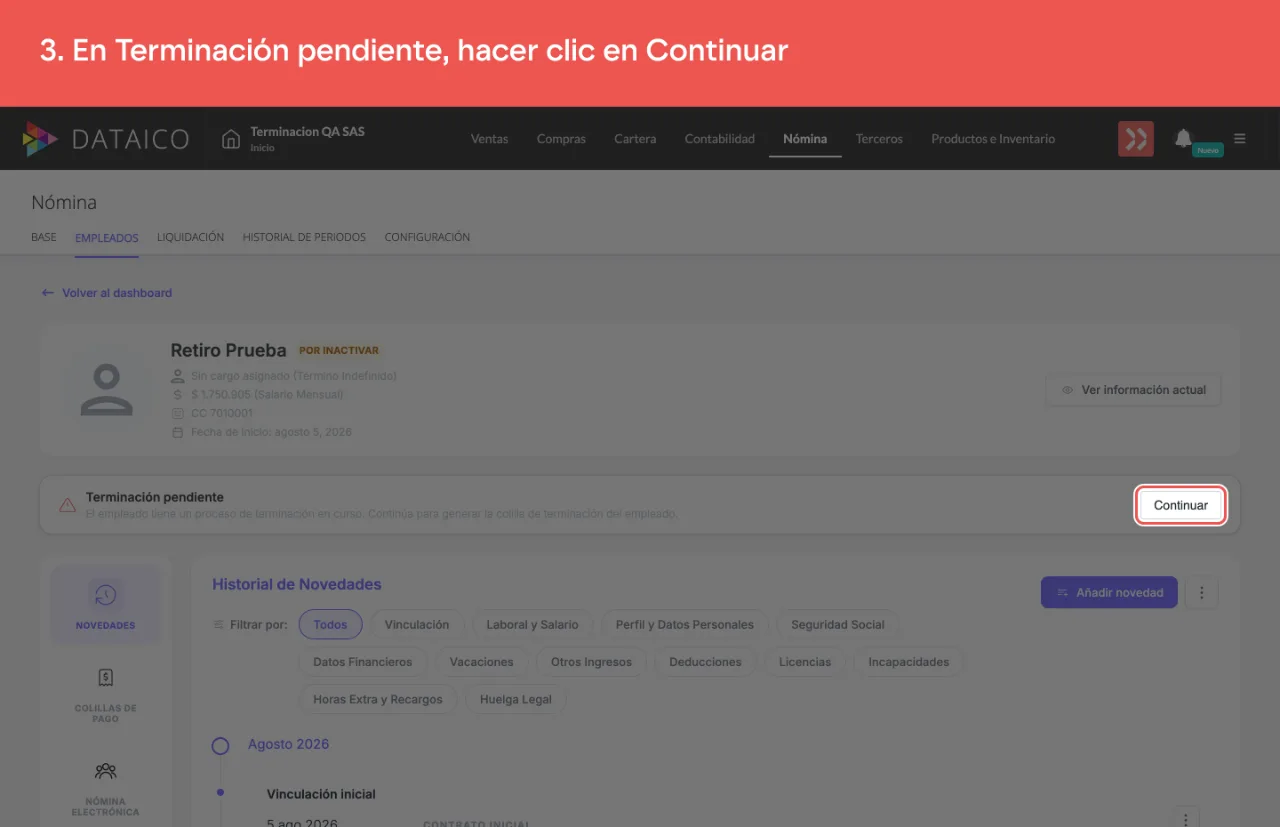Open Nómina Electrónica in sidebar

[105, 789]
